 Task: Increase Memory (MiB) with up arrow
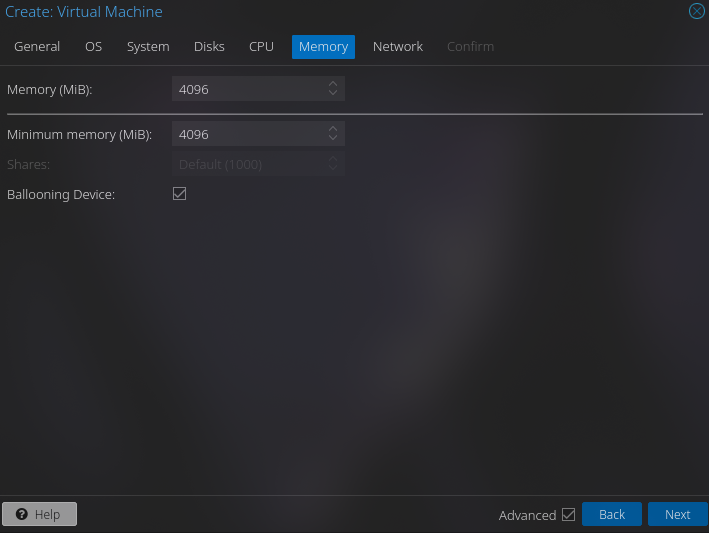click(333, 85)
